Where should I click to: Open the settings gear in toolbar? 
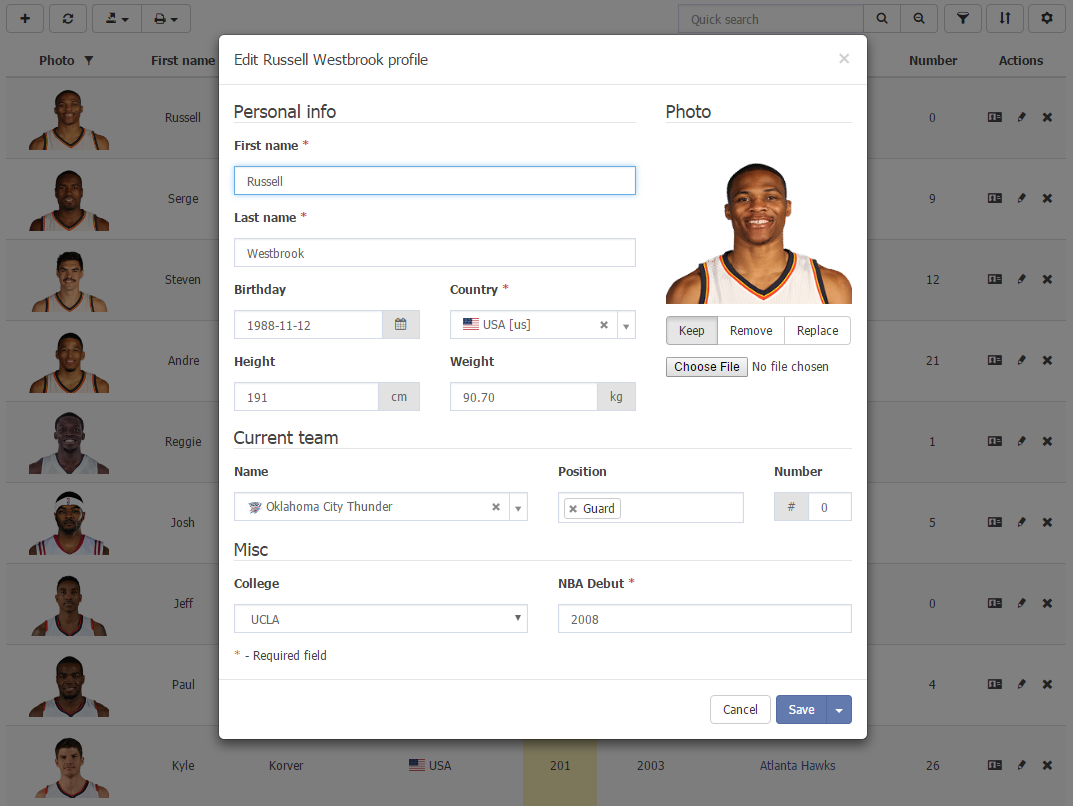[x=1047, y=19]
